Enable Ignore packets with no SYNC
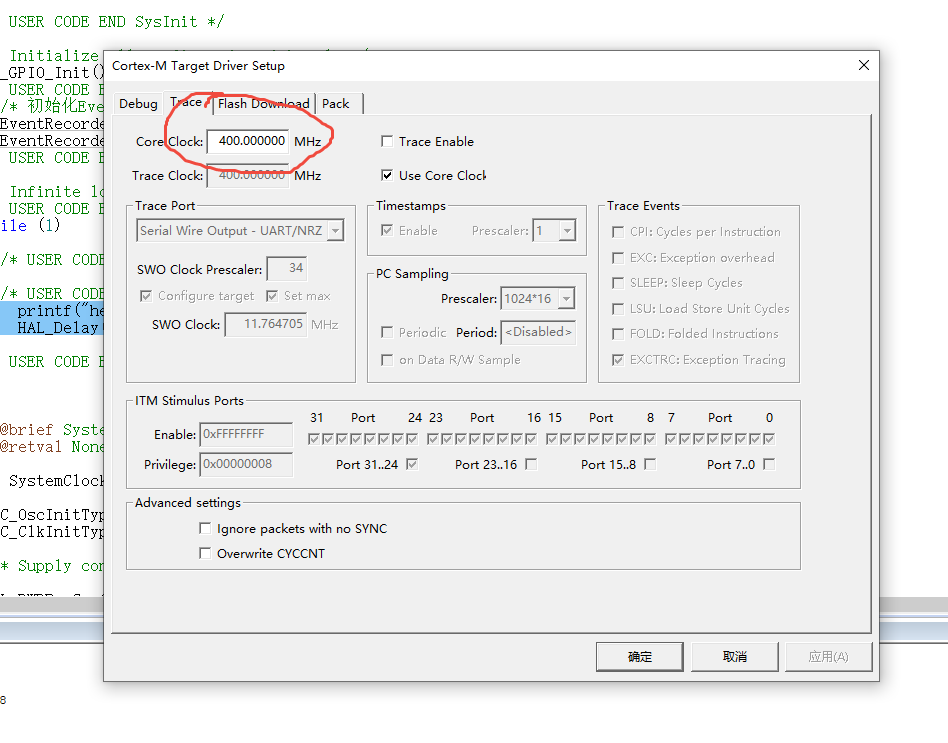Viewport: 948px width, 743px height. [205, 528]
